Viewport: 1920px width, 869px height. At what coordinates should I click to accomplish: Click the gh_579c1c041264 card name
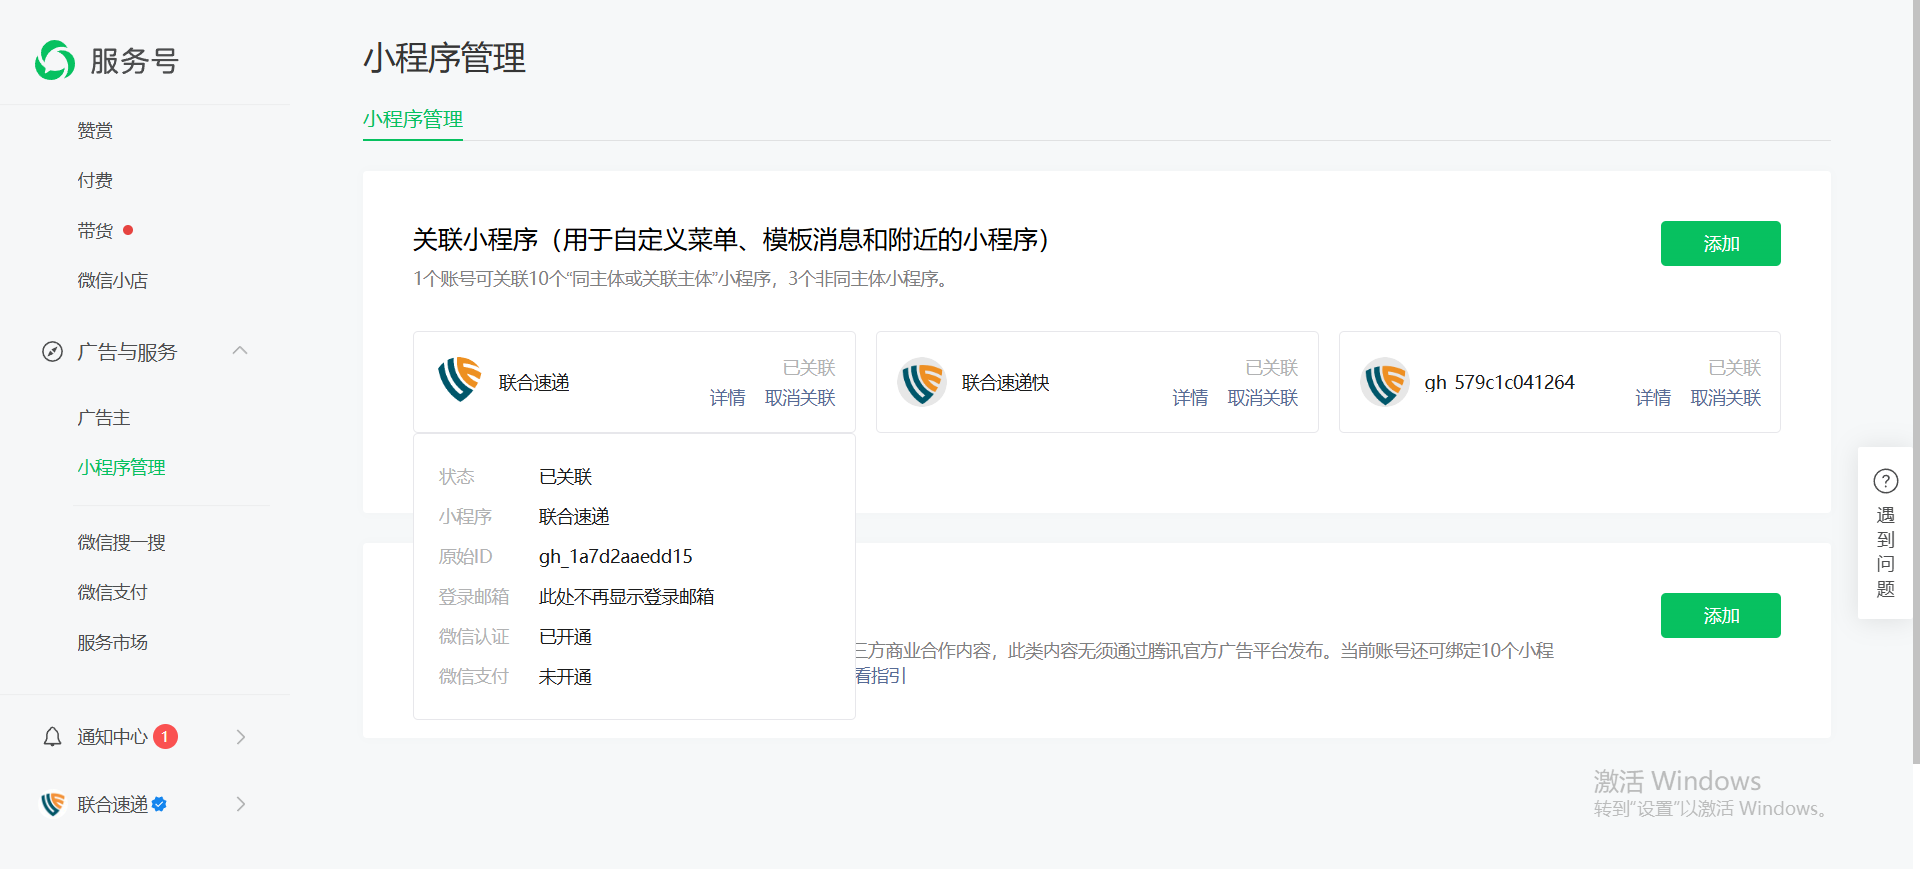click(1499, 383)
